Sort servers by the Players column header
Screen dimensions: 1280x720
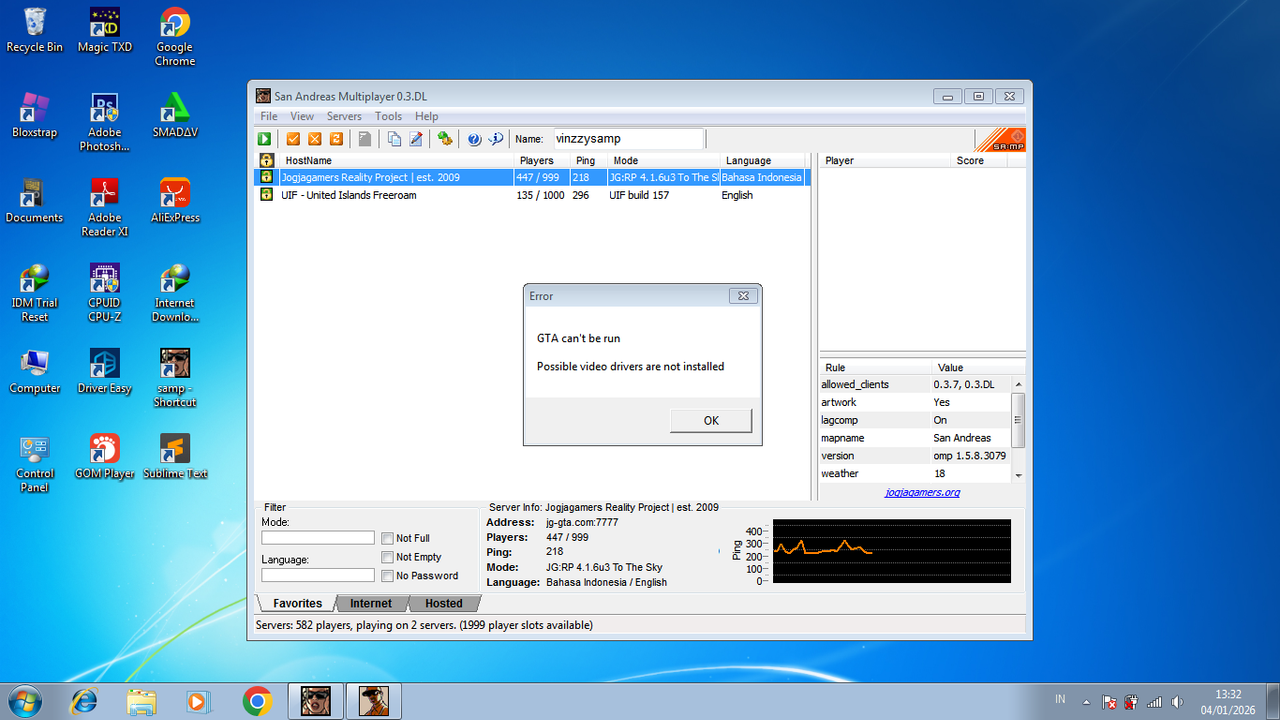pos(543,160)
